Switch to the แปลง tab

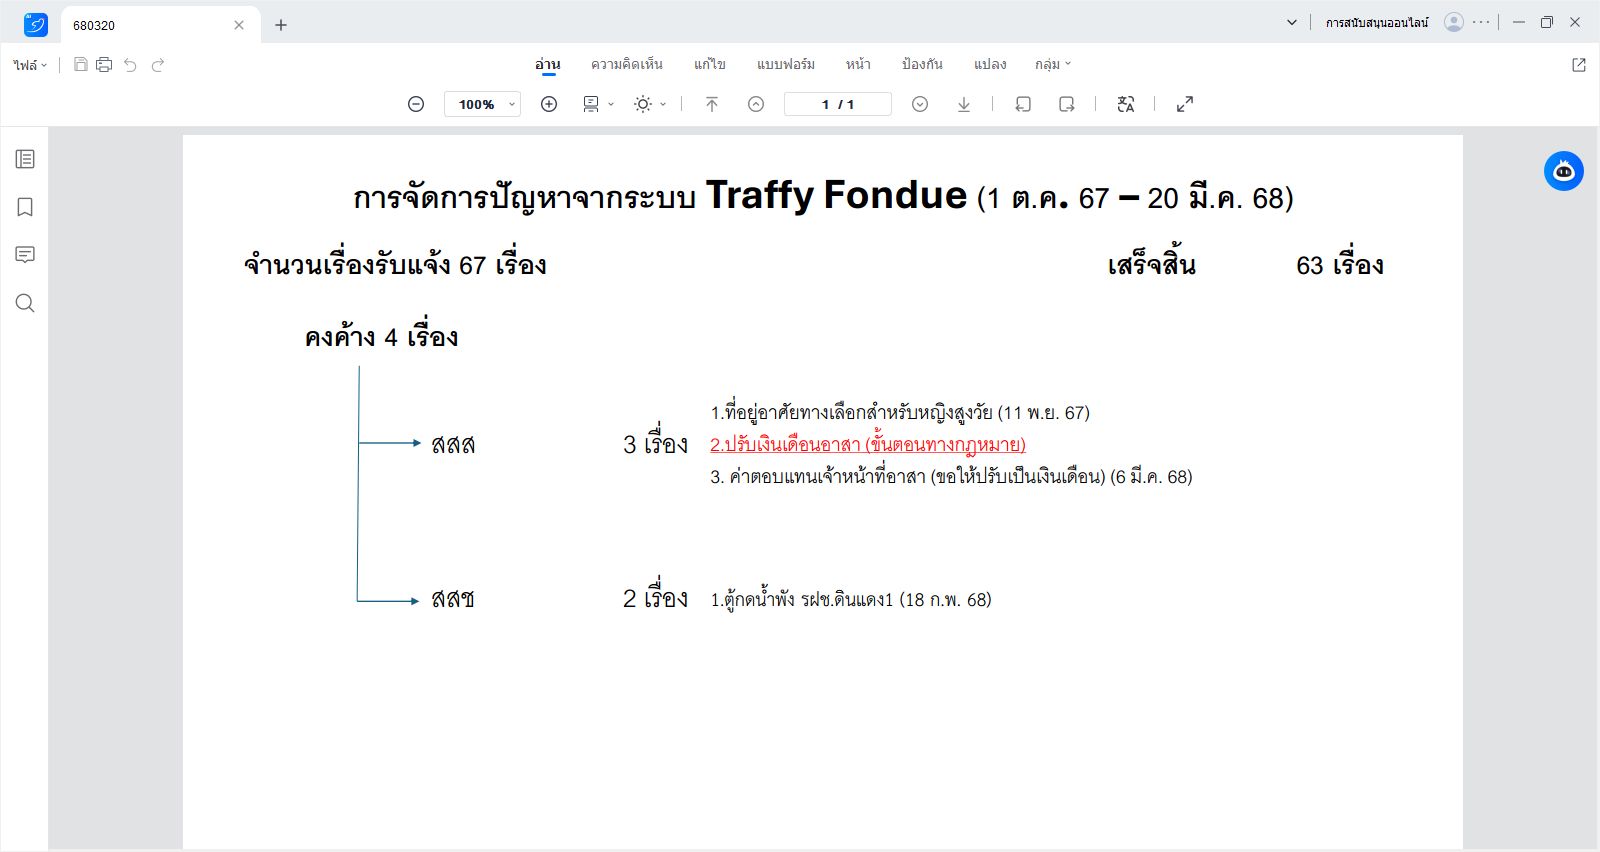990,64
